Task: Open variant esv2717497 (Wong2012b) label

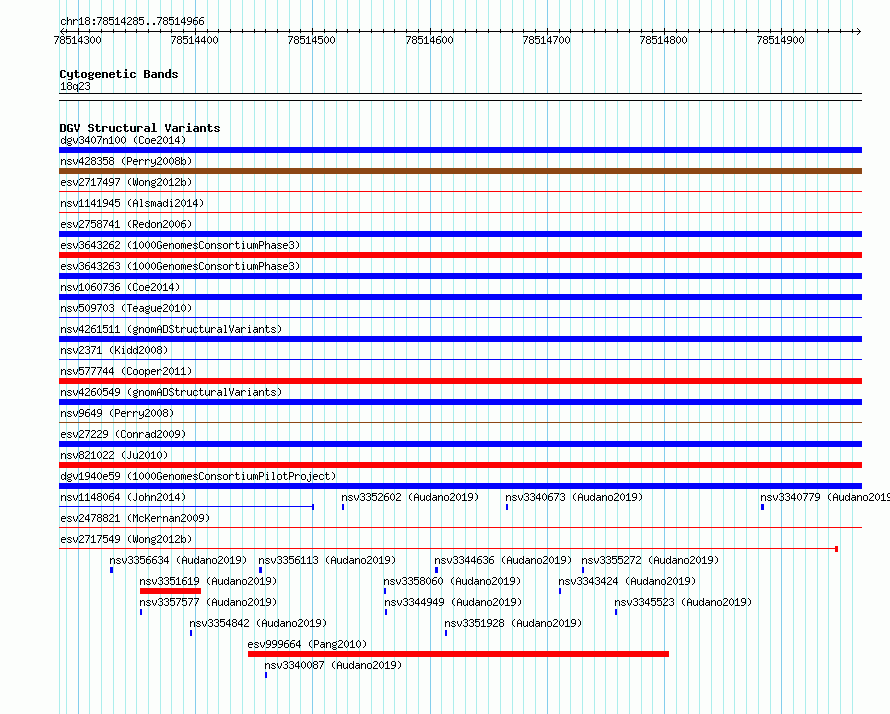Action: pyautogui.click(x=126, y=182)
